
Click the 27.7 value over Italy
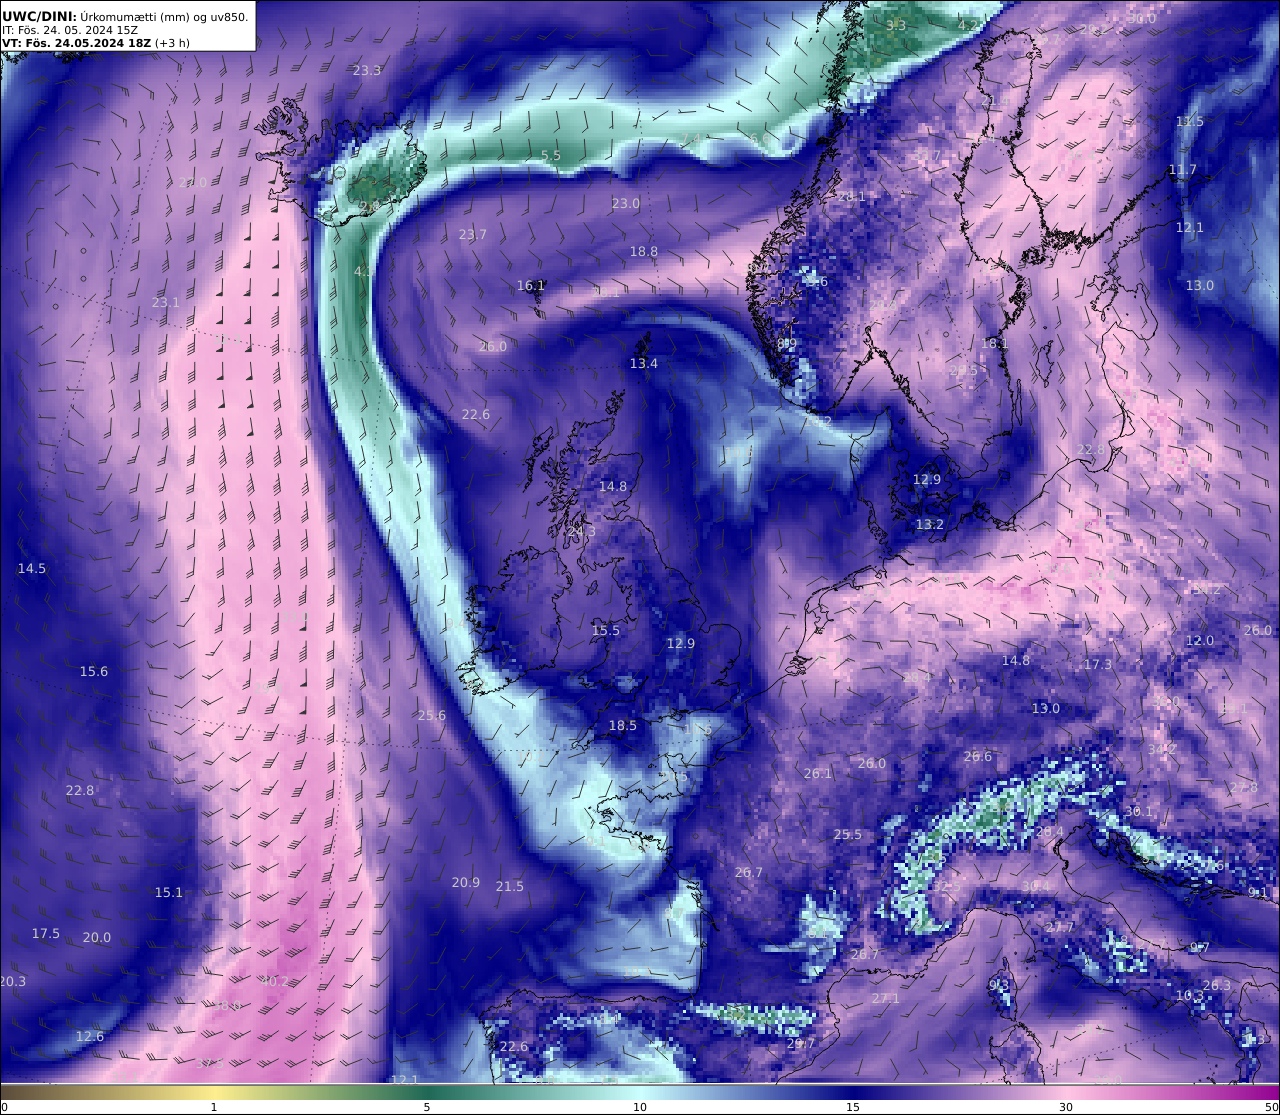tap(1059, 927)
